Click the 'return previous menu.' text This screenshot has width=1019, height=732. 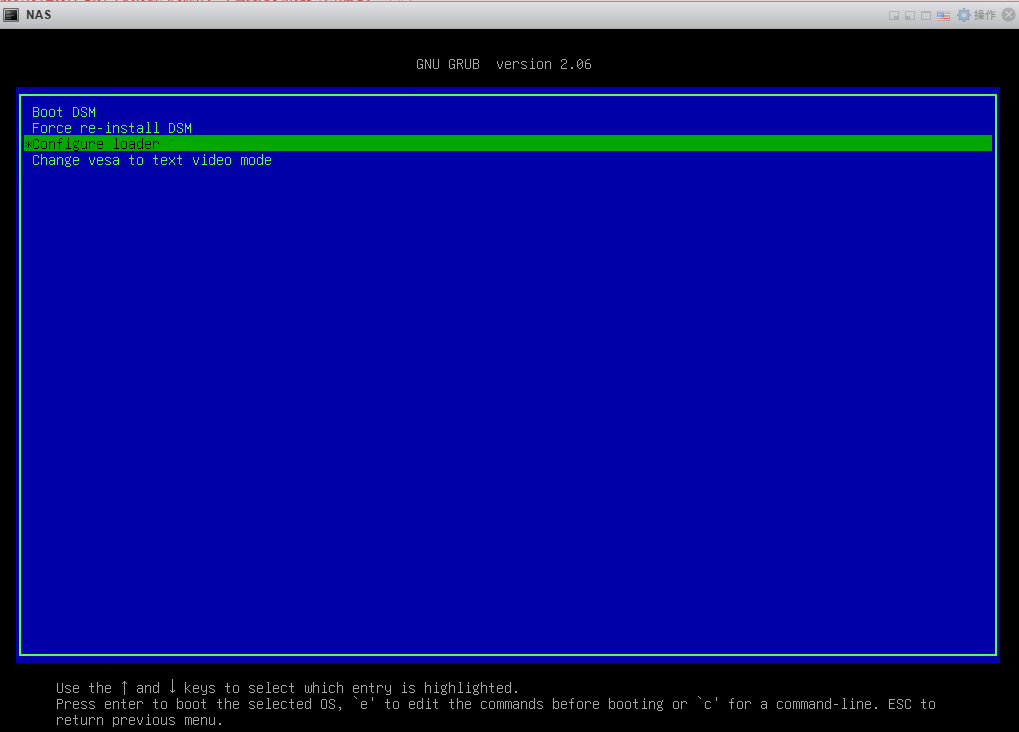click(x=139, y=720)
